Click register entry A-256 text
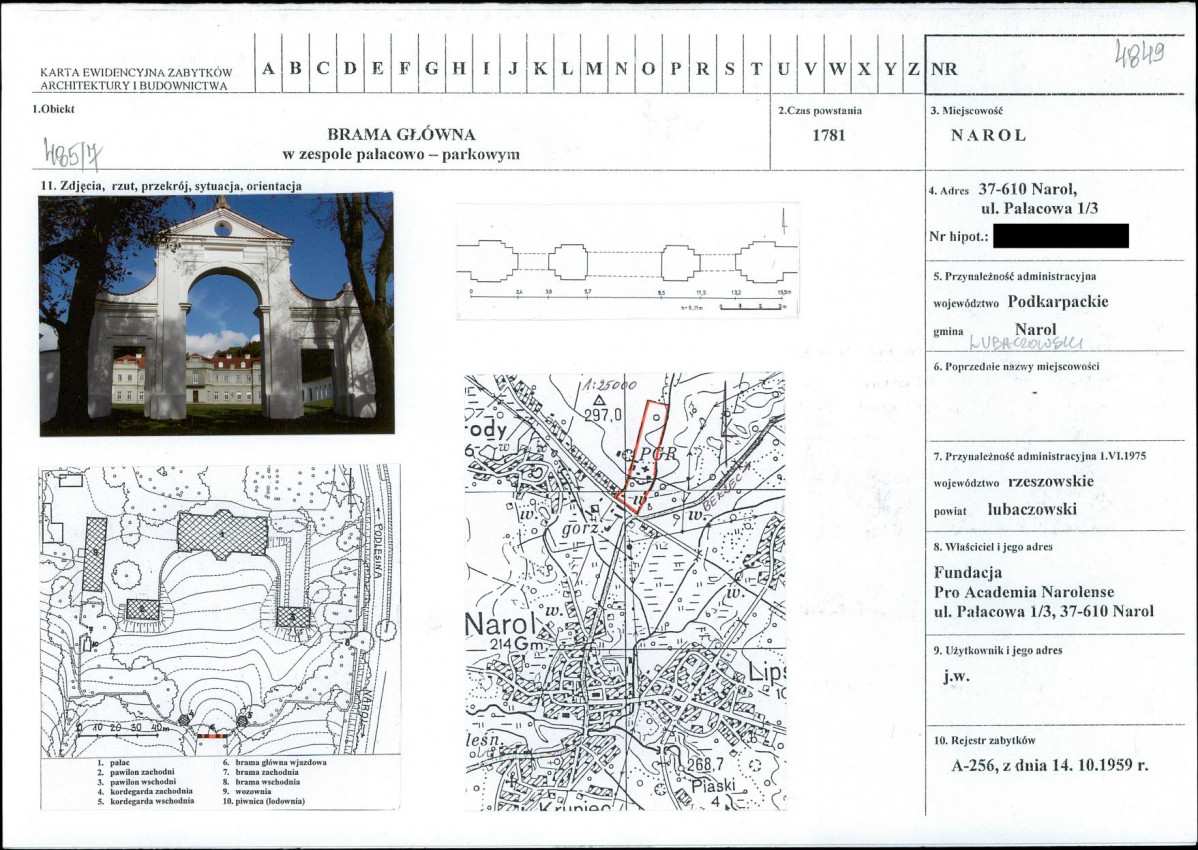1198x850 pixels. pyautogui.click(x=1050, y=765)
